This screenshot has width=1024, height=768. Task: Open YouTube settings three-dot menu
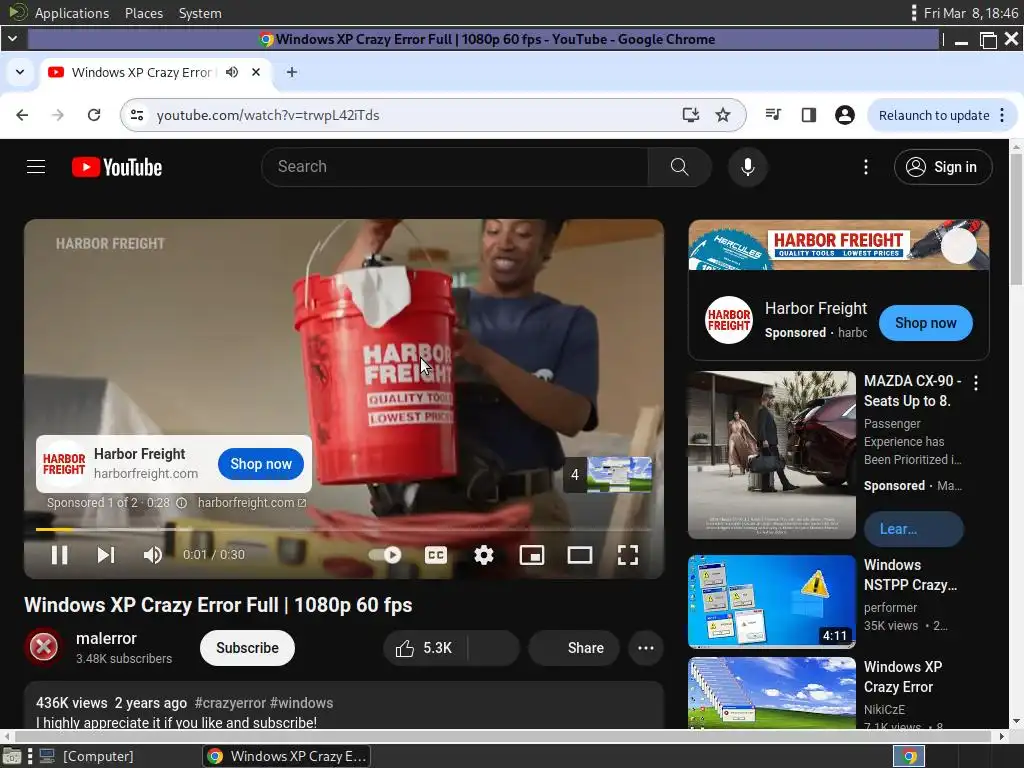(x=866, y=167)
